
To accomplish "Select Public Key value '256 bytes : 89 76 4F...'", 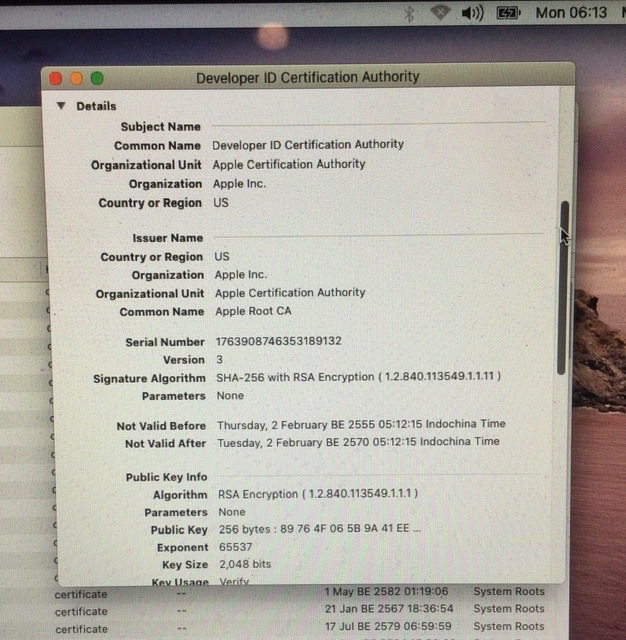I will [320, 529].
